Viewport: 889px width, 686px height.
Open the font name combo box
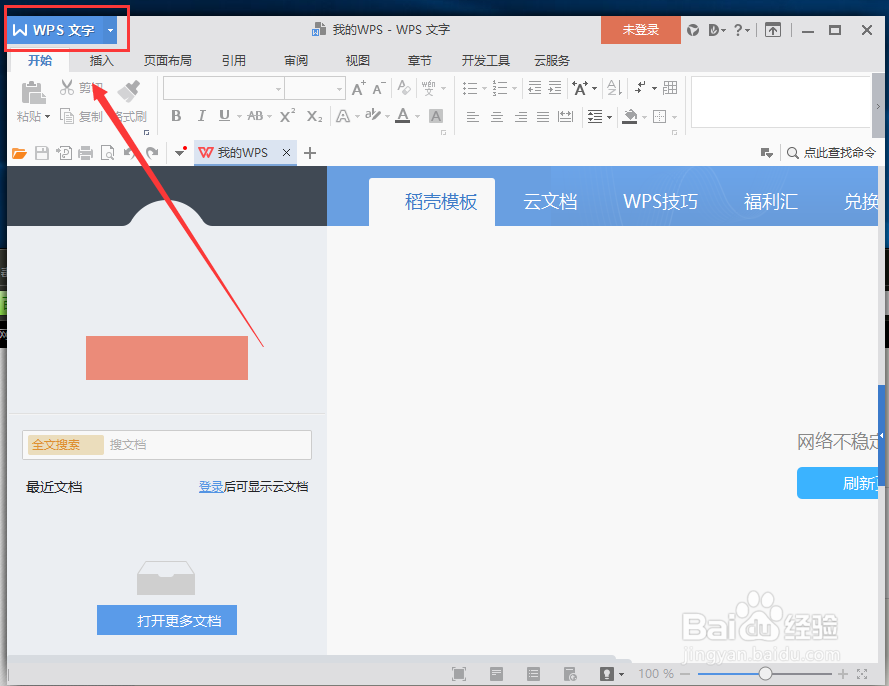pyautogui.click(x=223, y=89)
